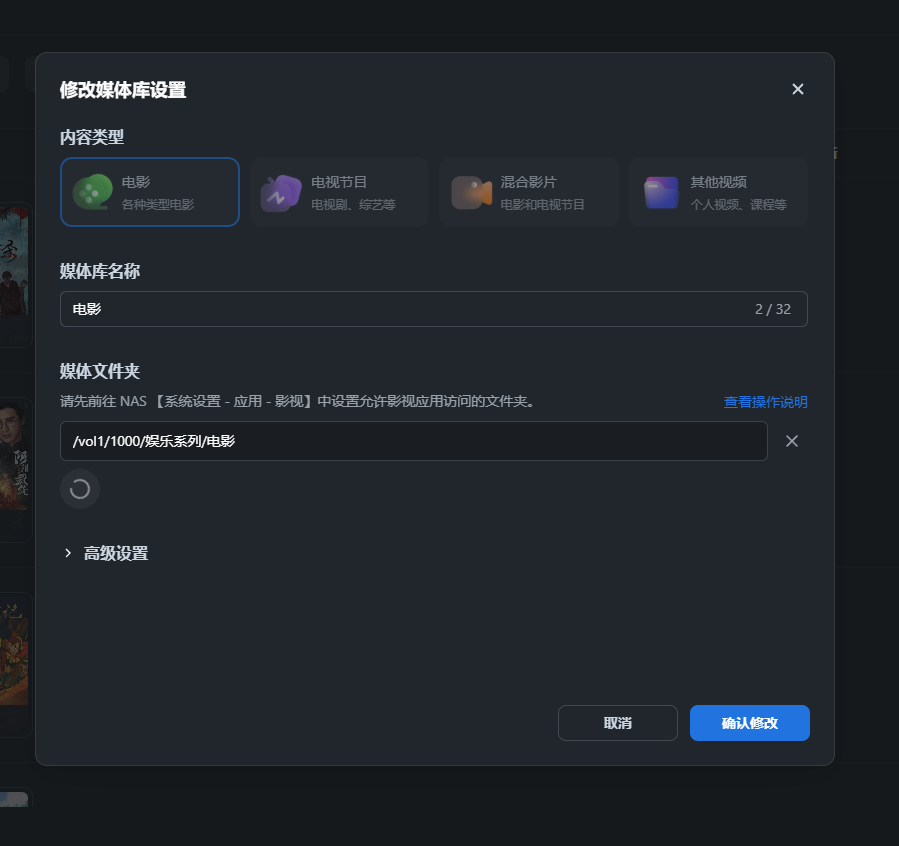Viewport: 899px width, 846px height.
Task: Click the orange 混合影片 mixed content icon
Action: click(x=471, y=191)
